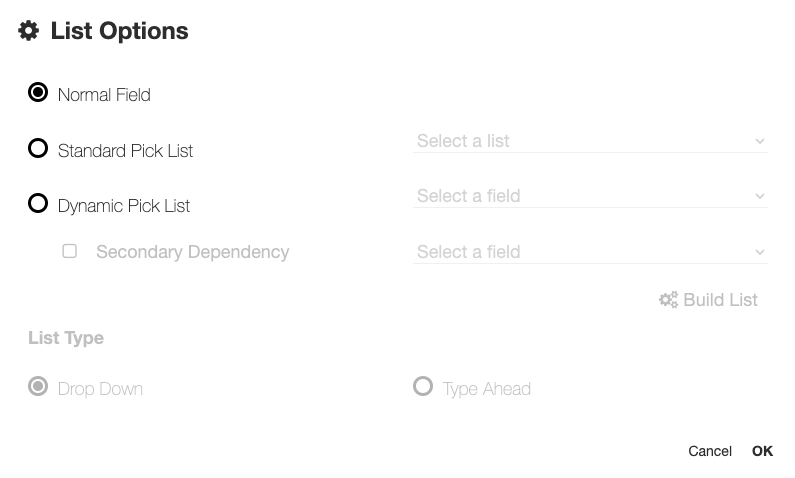Click the Secondary Dependency label text
Viewport: 795px width, 478px height.
192,252
